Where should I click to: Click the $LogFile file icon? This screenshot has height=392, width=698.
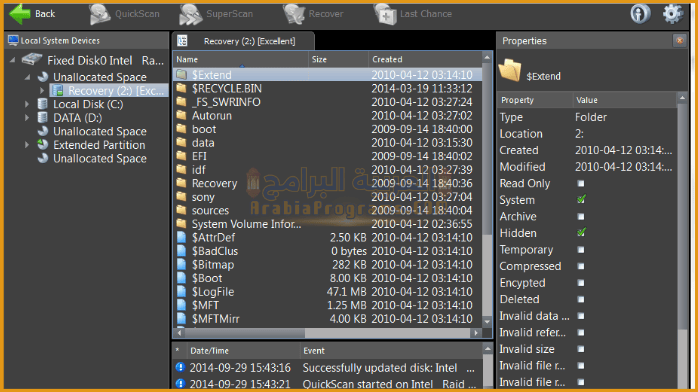coord(181,291)
